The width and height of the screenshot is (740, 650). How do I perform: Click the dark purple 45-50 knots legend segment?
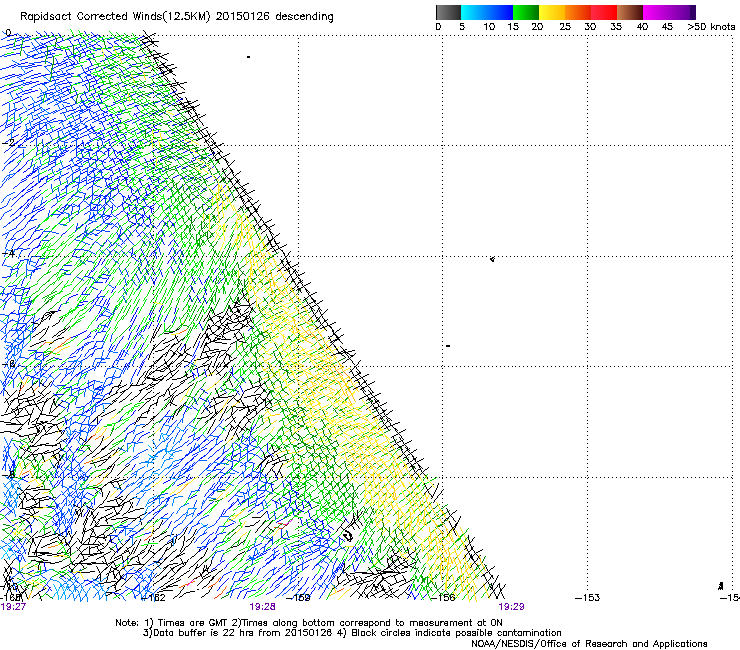pyautogui.click(x=682, y=12)
